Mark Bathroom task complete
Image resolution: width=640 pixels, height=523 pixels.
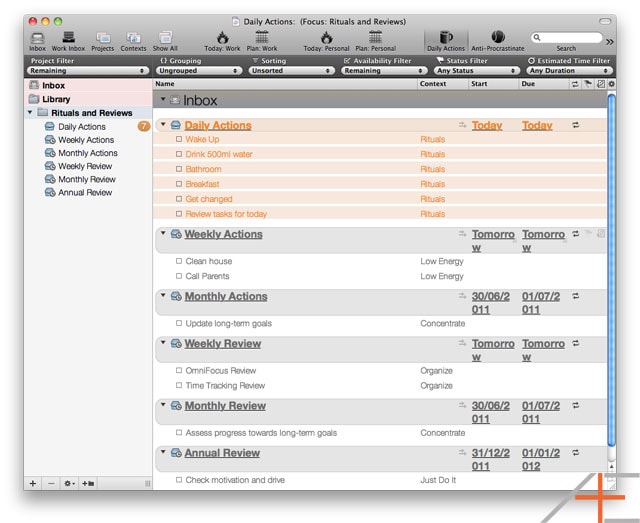[x=179, y=169]
